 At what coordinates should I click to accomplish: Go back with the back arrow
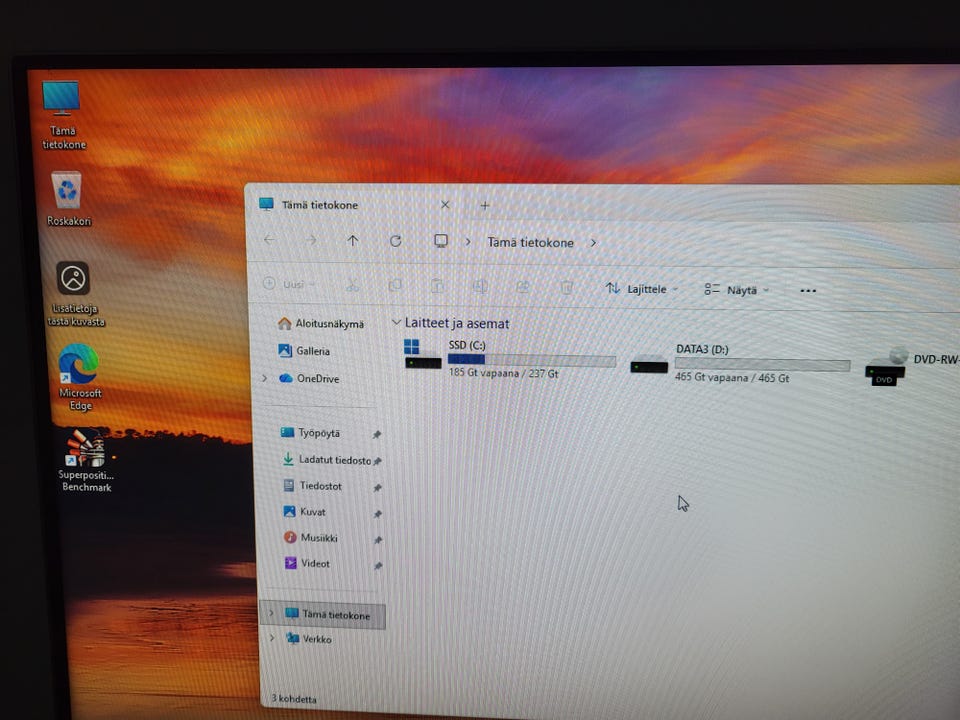(x=269, y=240)
